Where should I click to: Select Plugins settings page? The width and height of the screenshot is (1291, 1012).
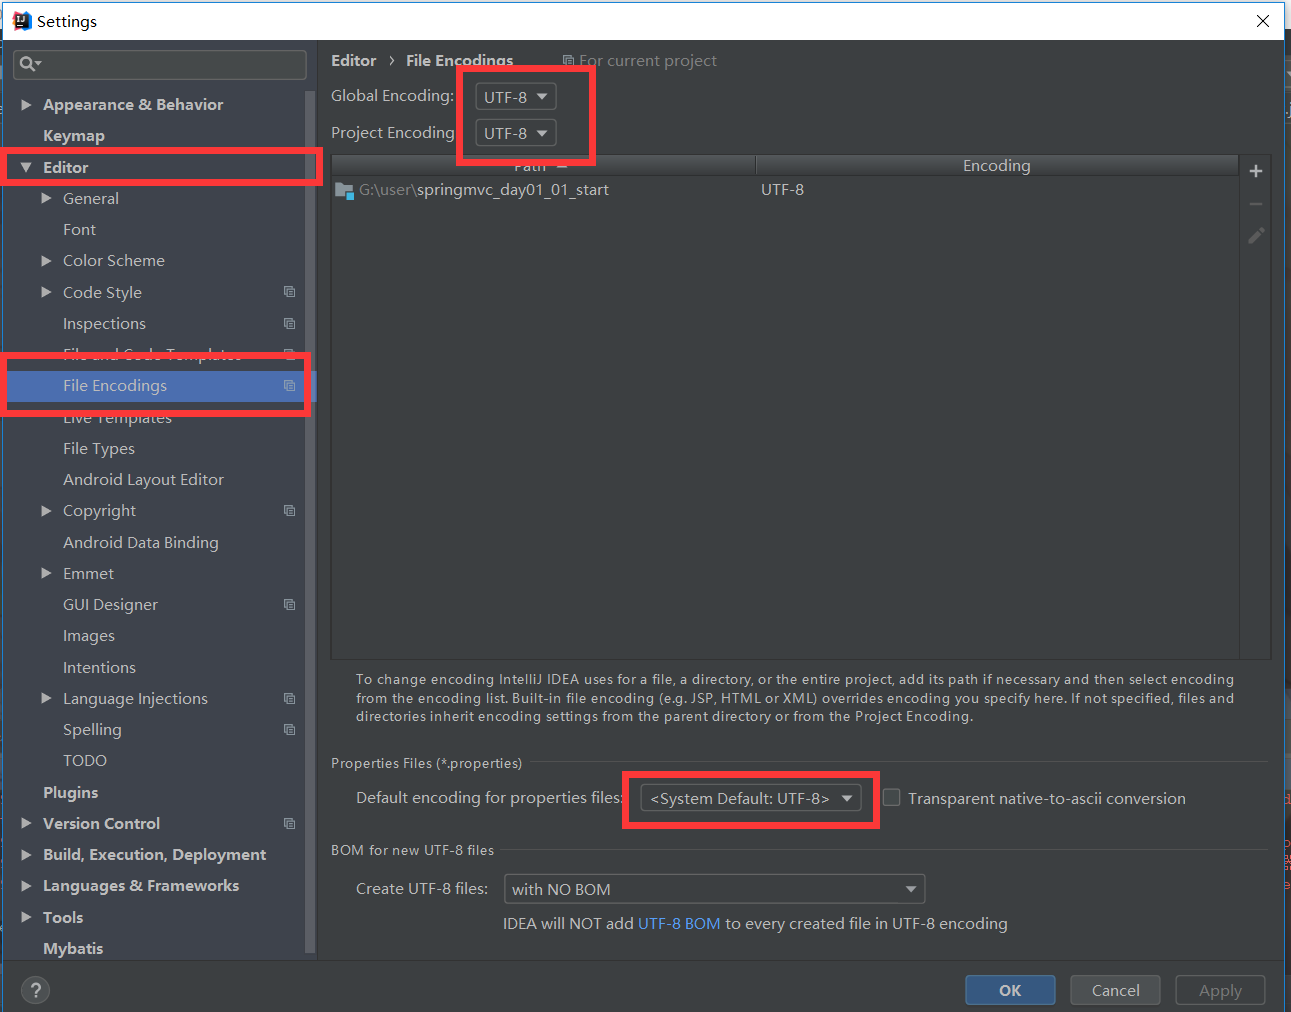[71, 792]
